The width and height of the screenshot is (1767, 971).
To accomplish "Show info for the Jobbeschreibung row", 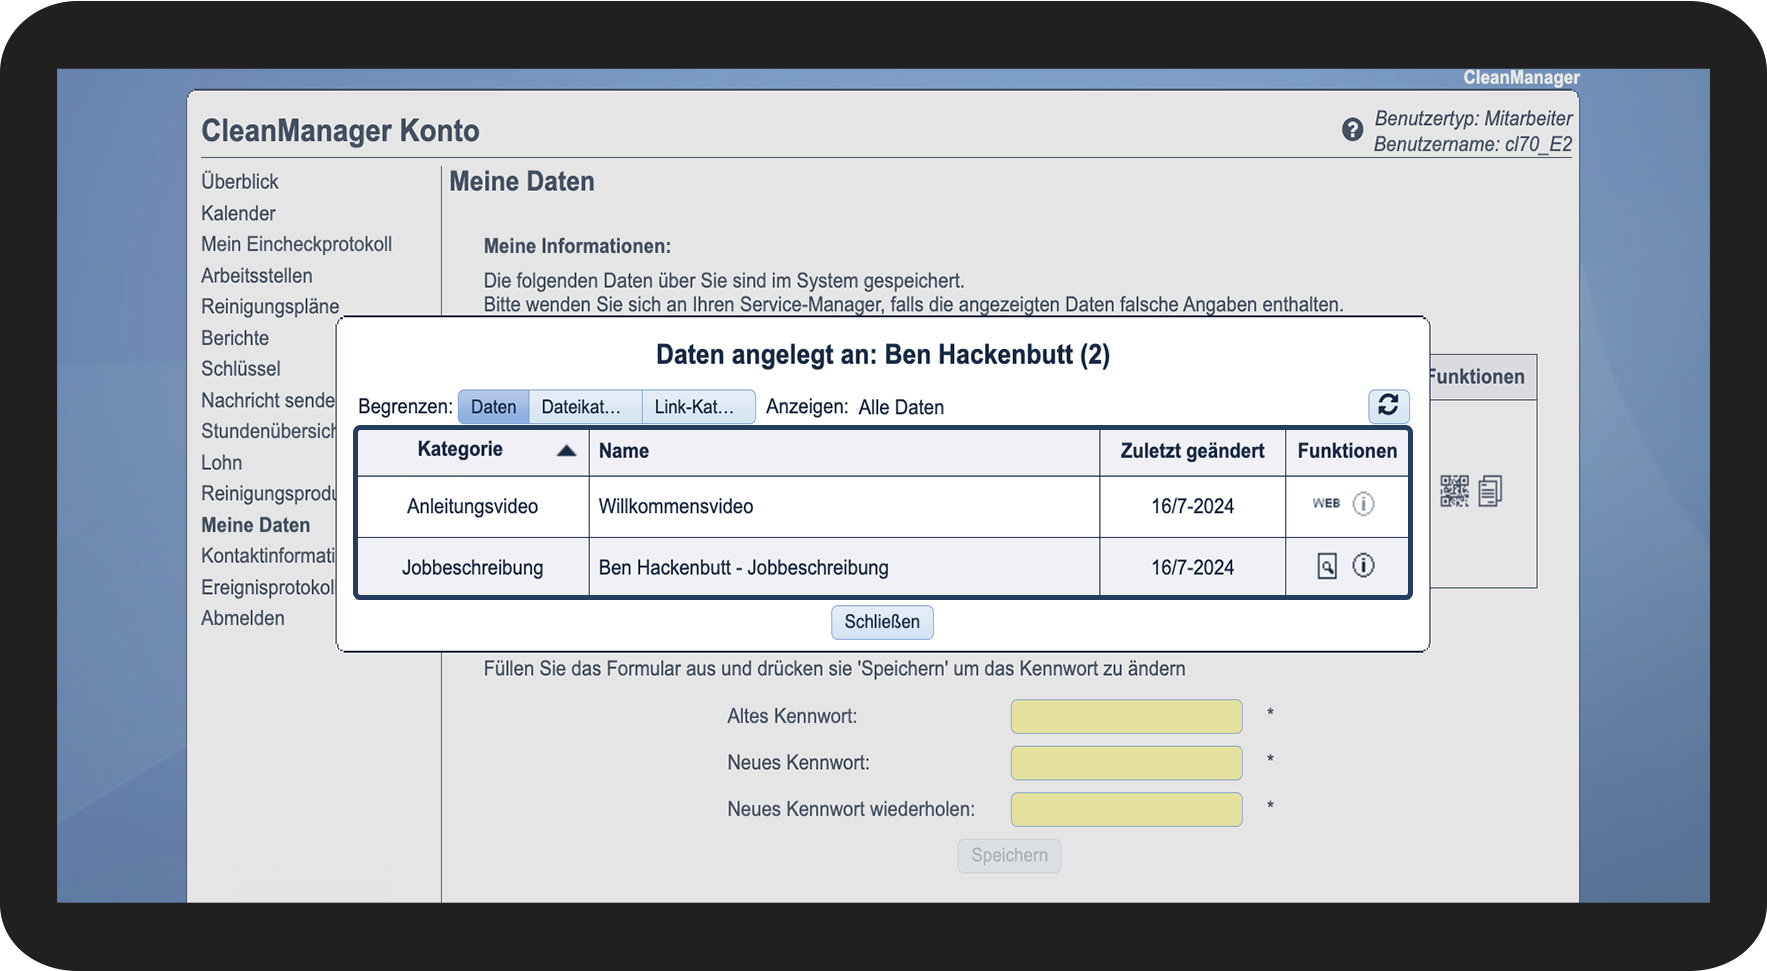I will pos(1363,566).
